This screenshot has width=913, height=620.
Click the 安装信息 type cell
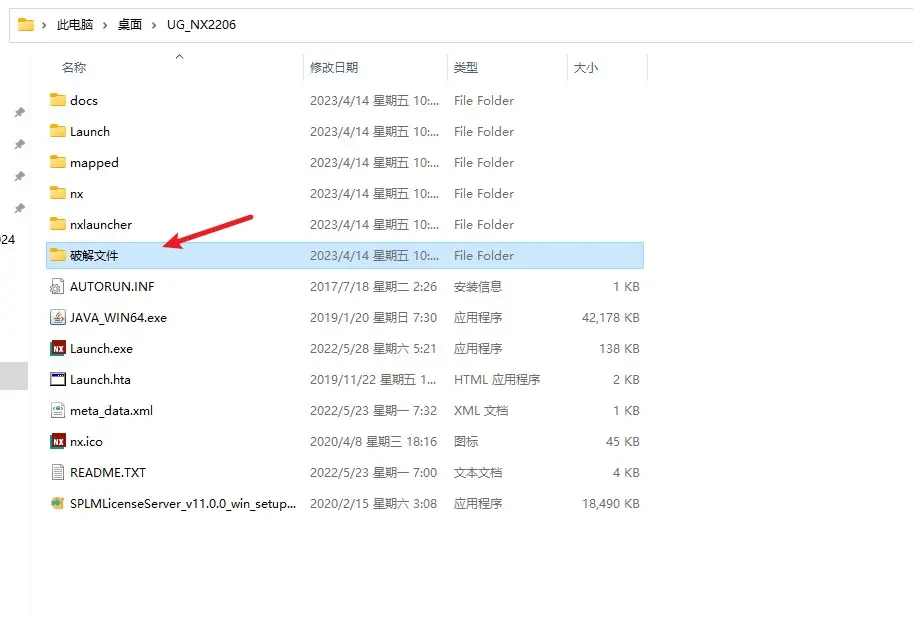pos(478,286)
